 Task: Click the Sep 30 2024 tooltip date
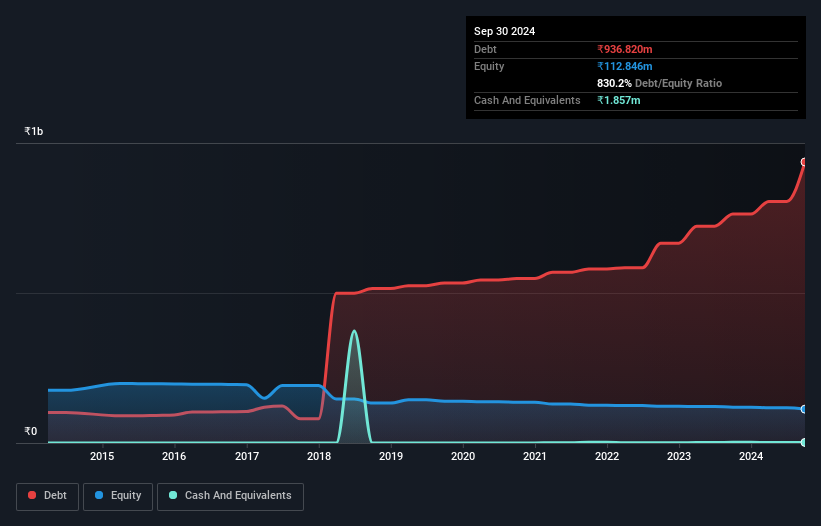[504, 31]
